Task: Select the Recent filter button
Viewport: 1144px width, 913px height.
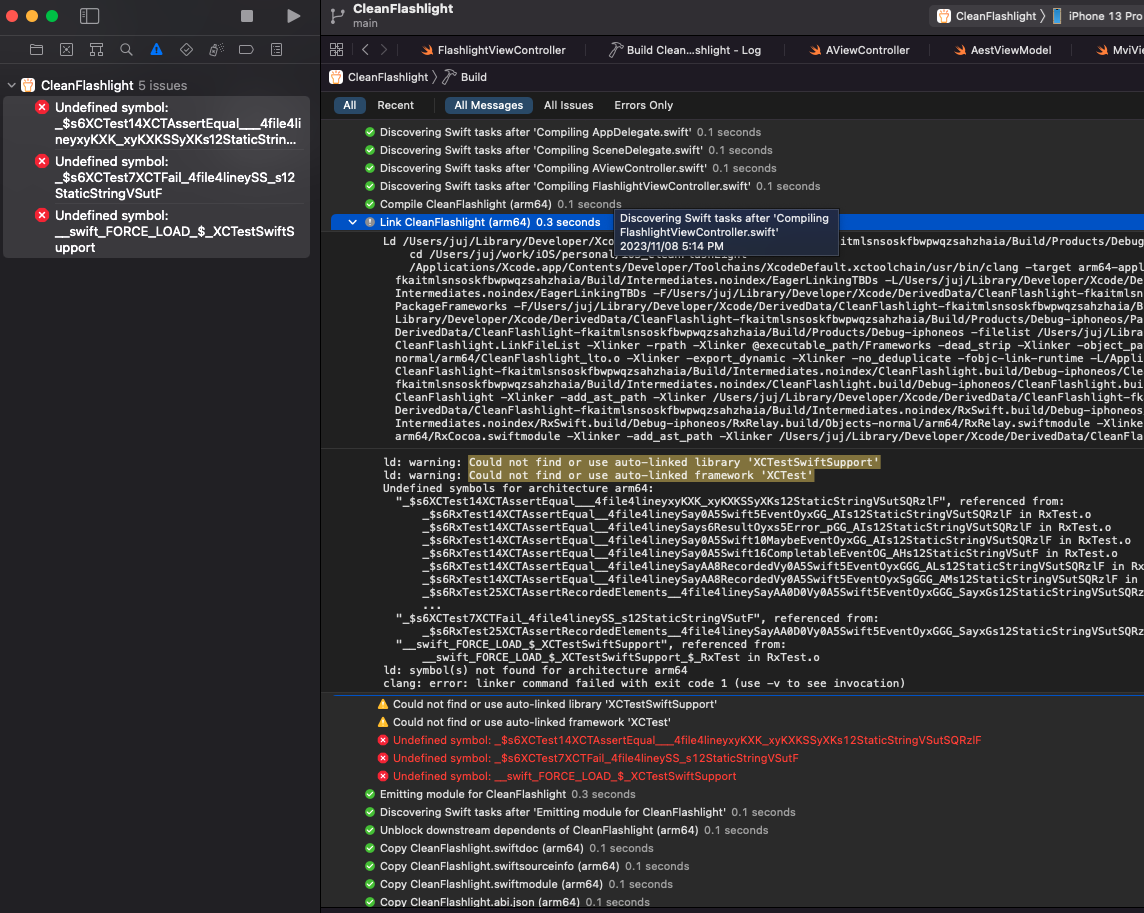Action: [x=395, y=105]
